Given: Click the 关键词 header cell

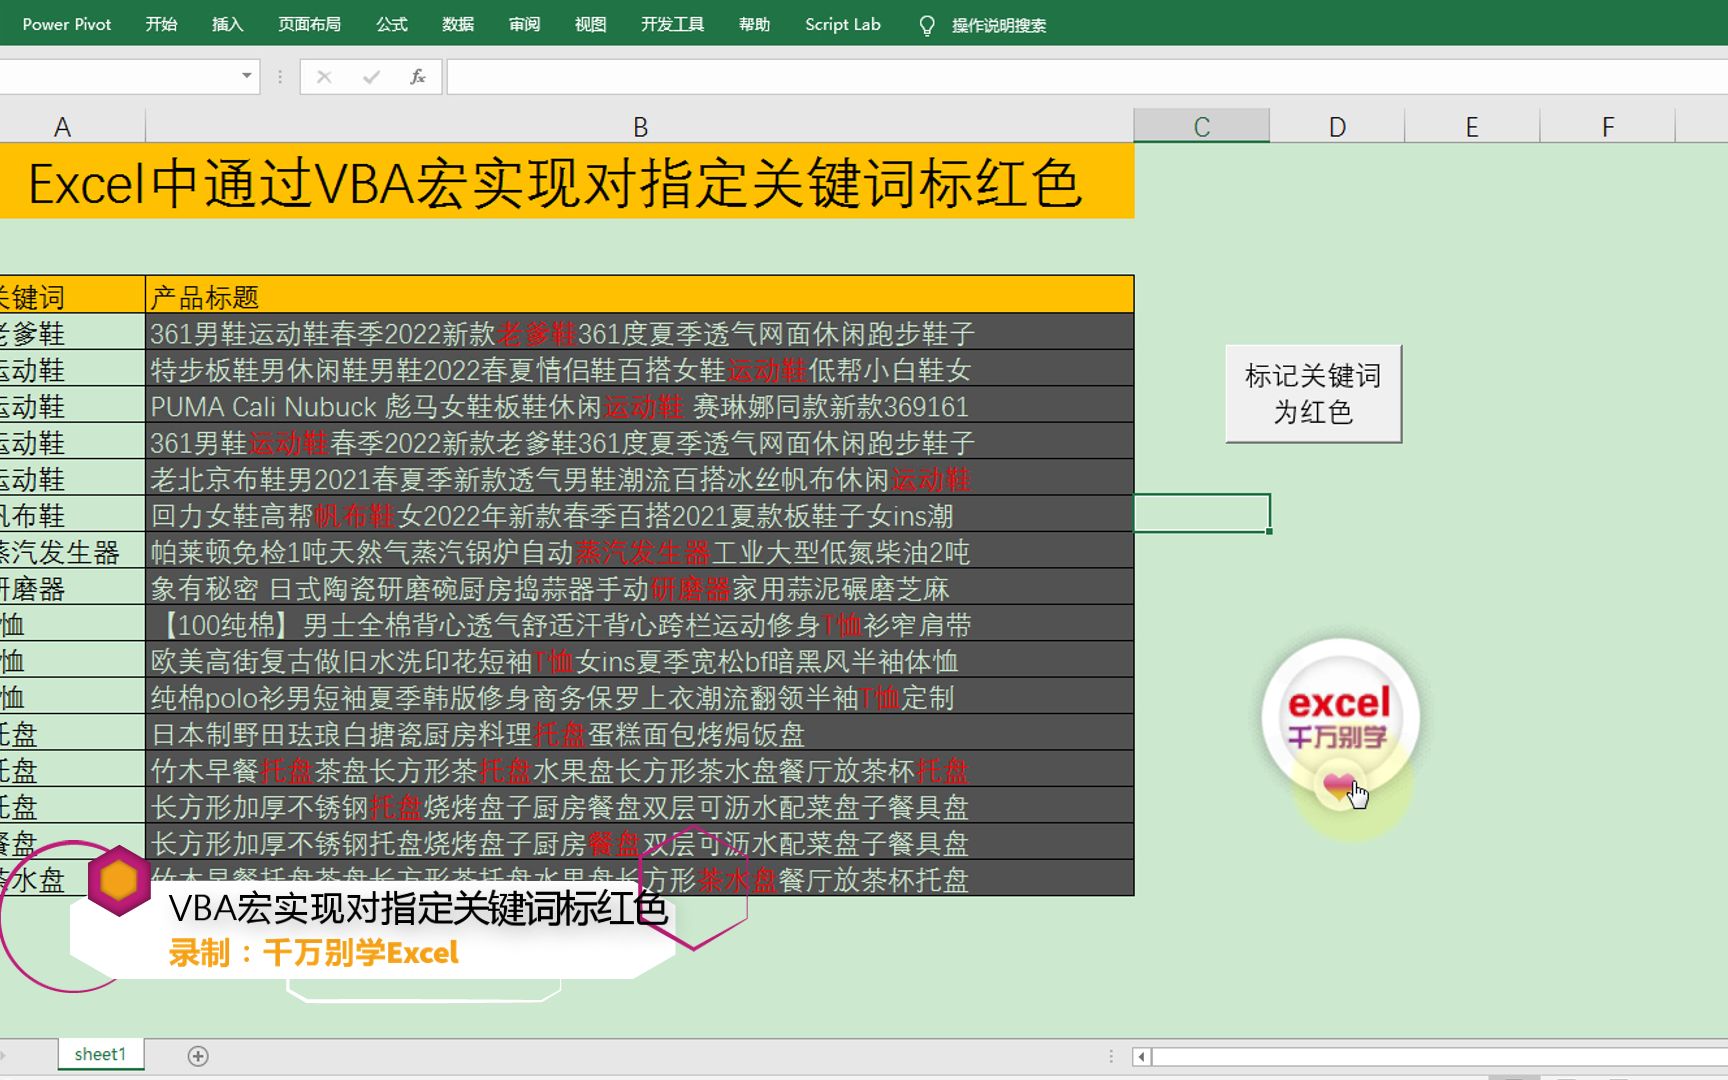Looking at the screenshot, I should [x=72, y=296].
